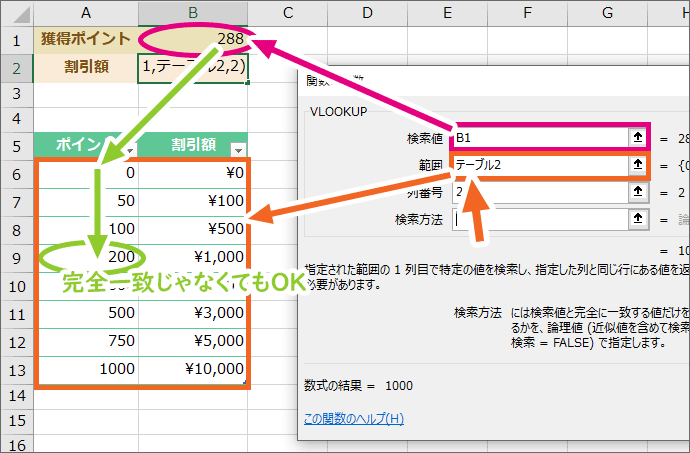This screenshot has width=690, height=453.
Task: Select column A header
Action: point(86,13)
